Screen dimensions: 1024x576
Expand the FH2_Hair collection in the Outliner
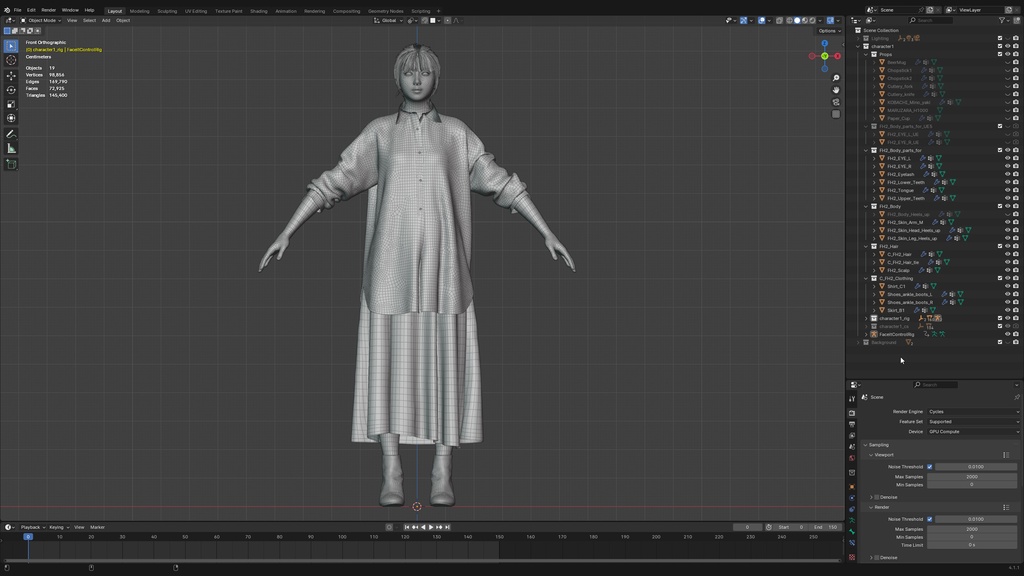[x=865, y=245]
